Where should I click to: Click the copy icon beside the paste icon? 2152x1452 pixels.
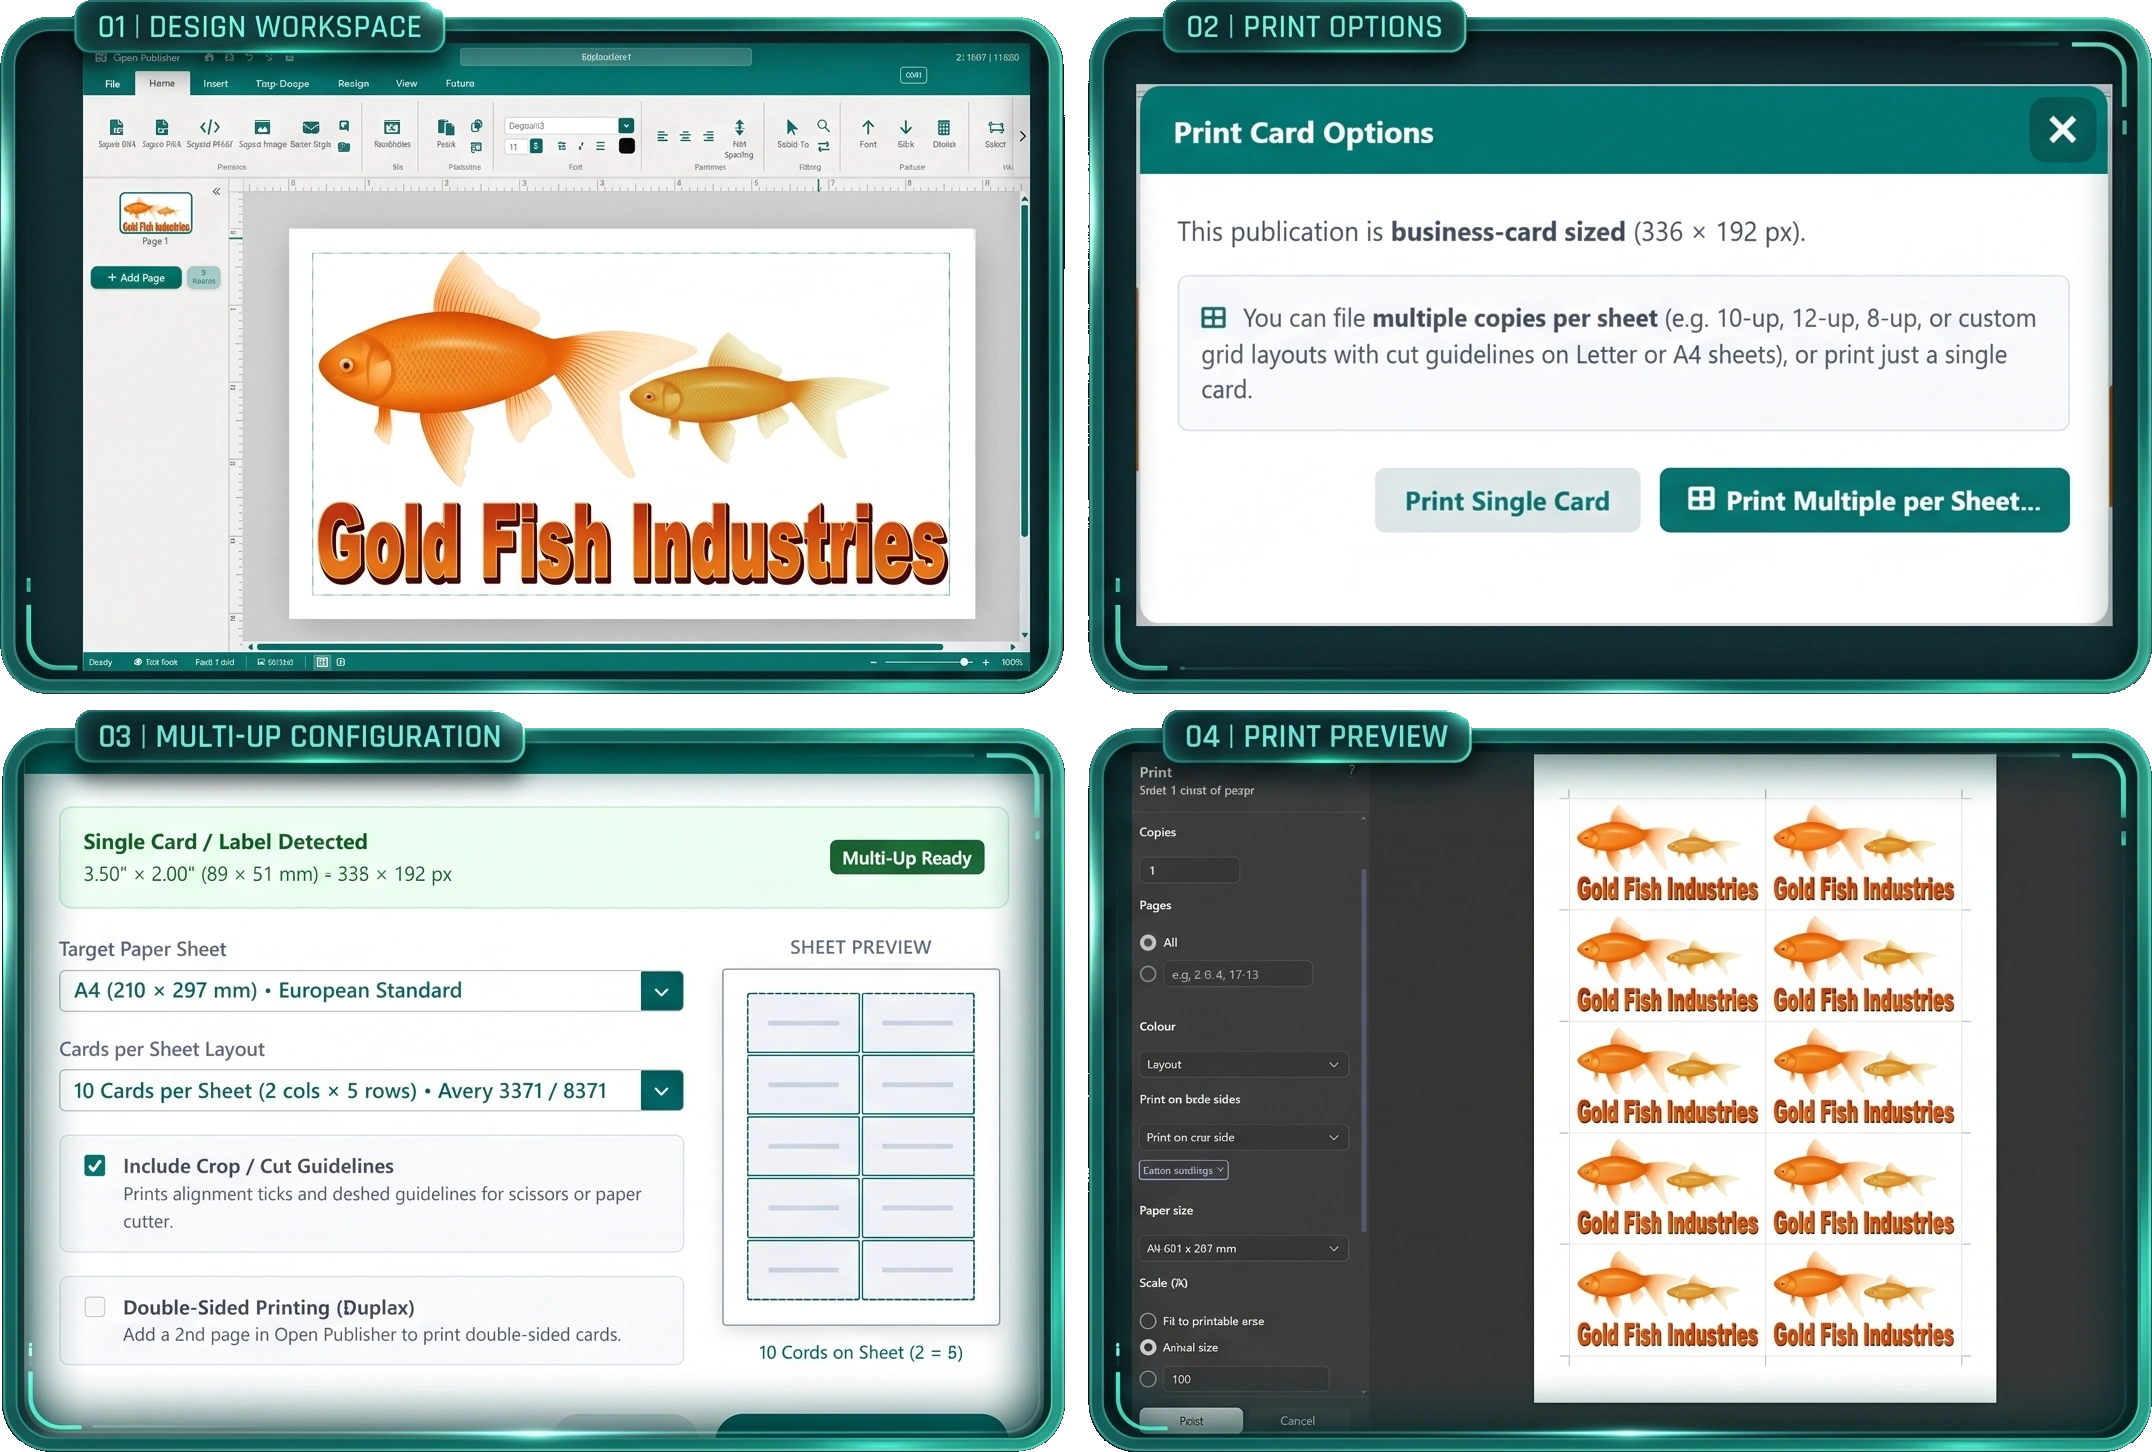[x=477, y=126]
